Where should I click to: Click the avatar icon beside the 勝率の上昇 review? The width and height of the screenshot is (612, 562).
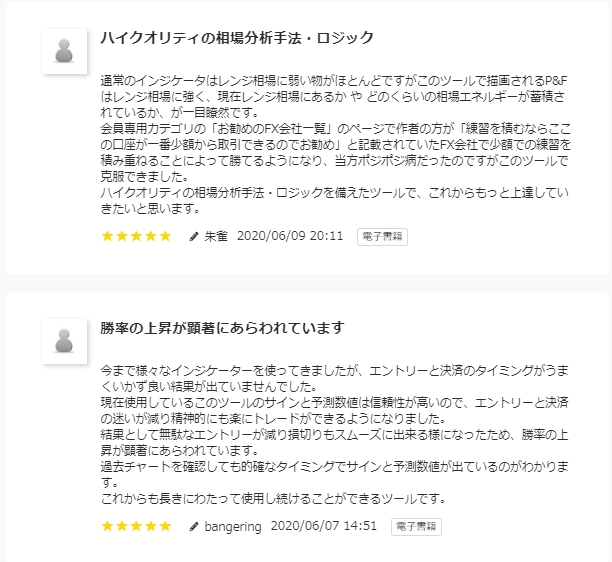point(64,341)
